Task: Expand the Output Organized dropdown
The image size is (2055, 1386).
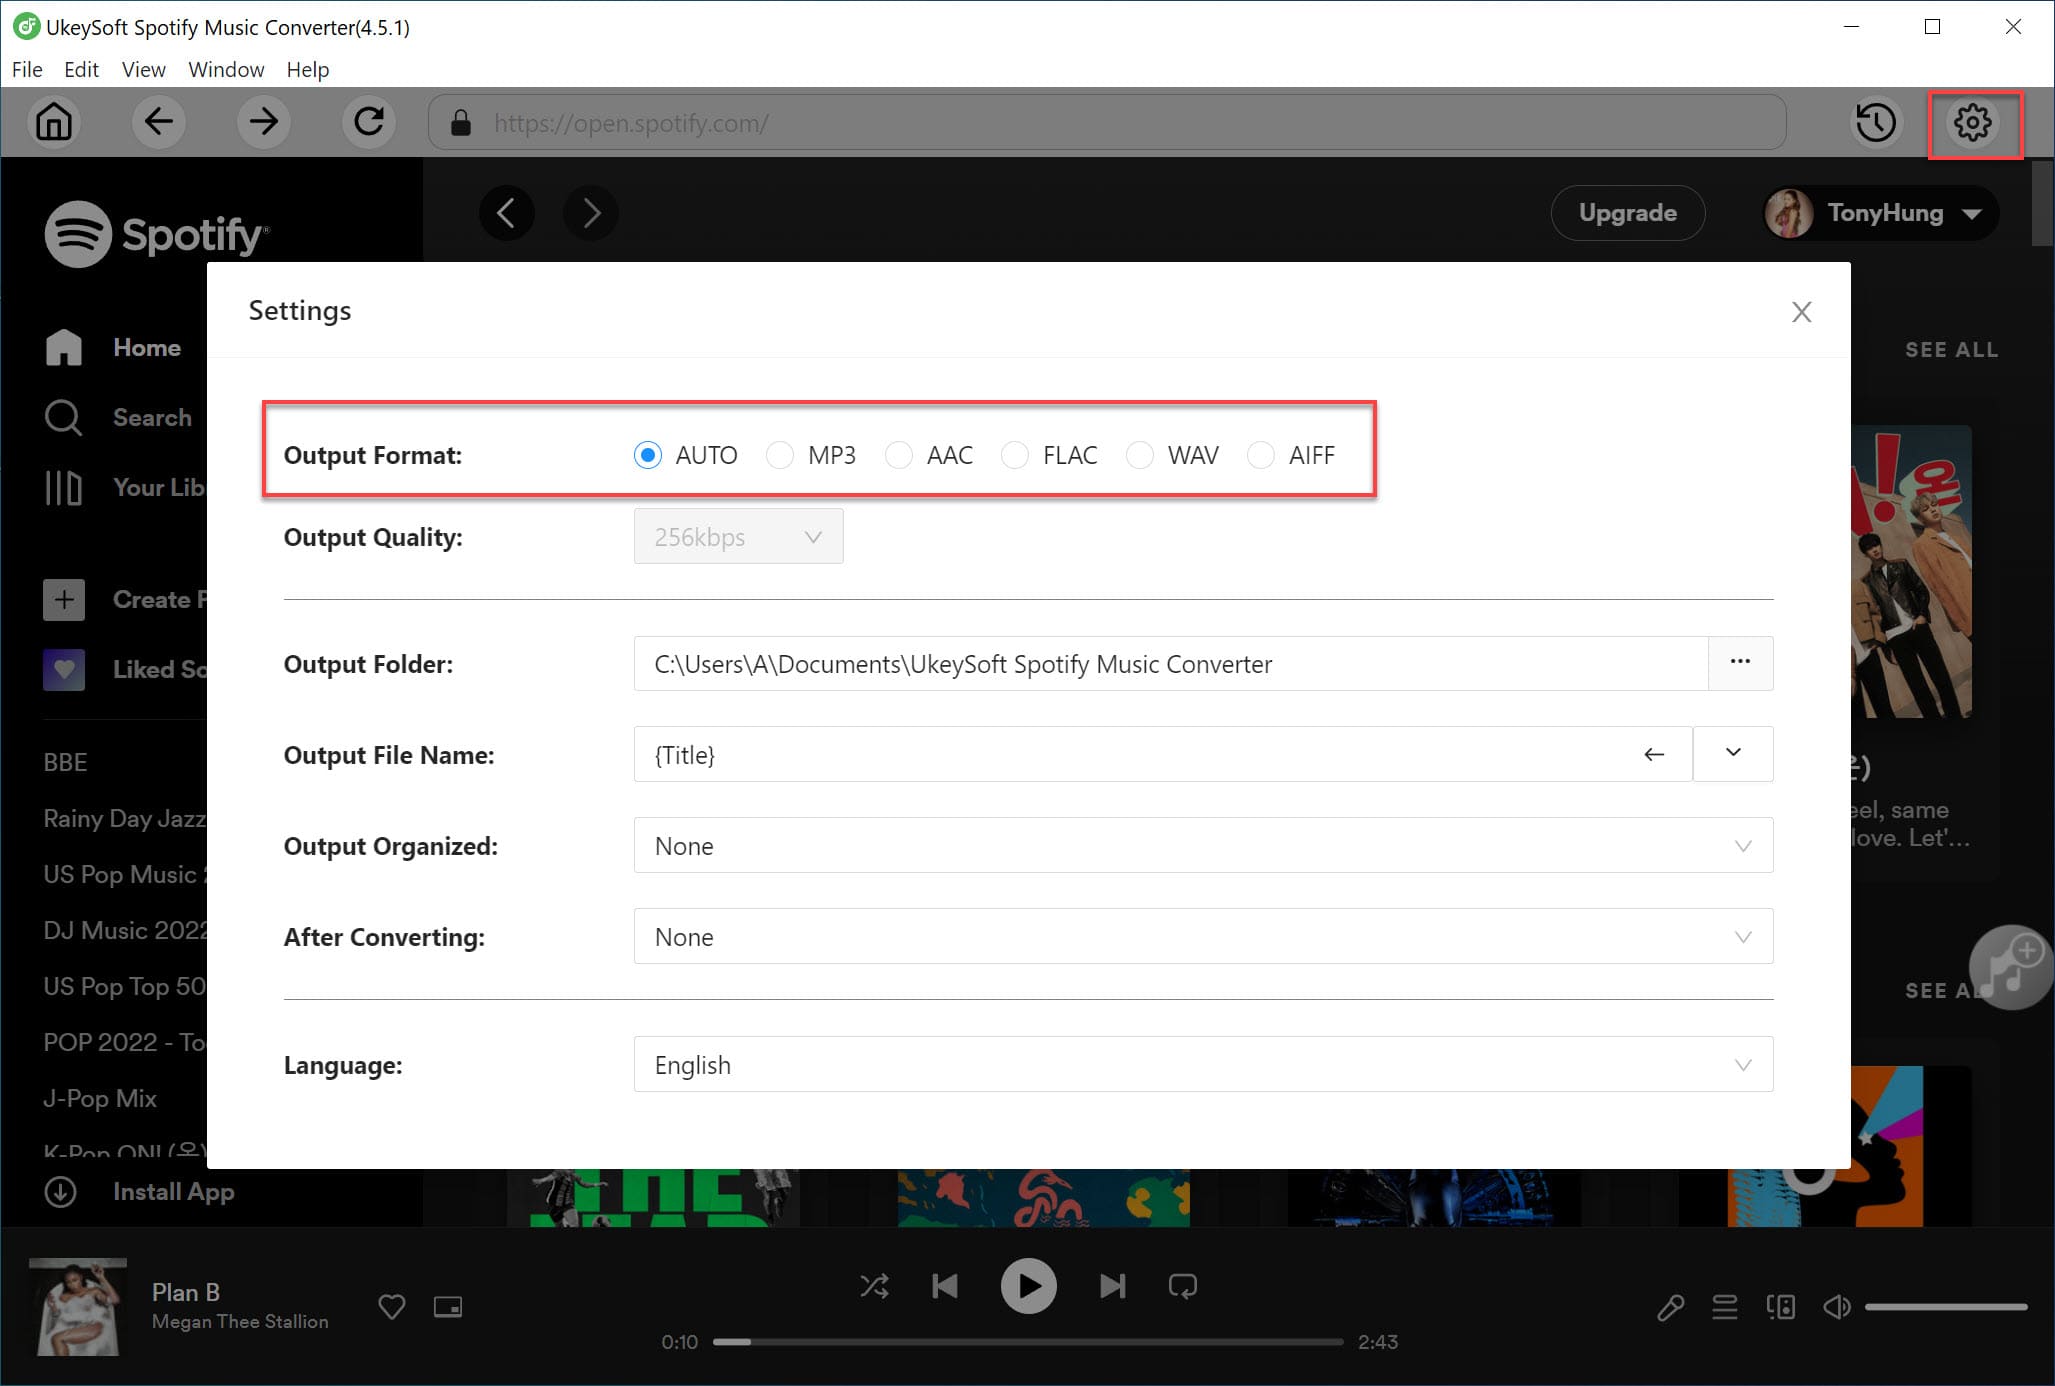Action: pyautogui.click(x=1741, y=845)
